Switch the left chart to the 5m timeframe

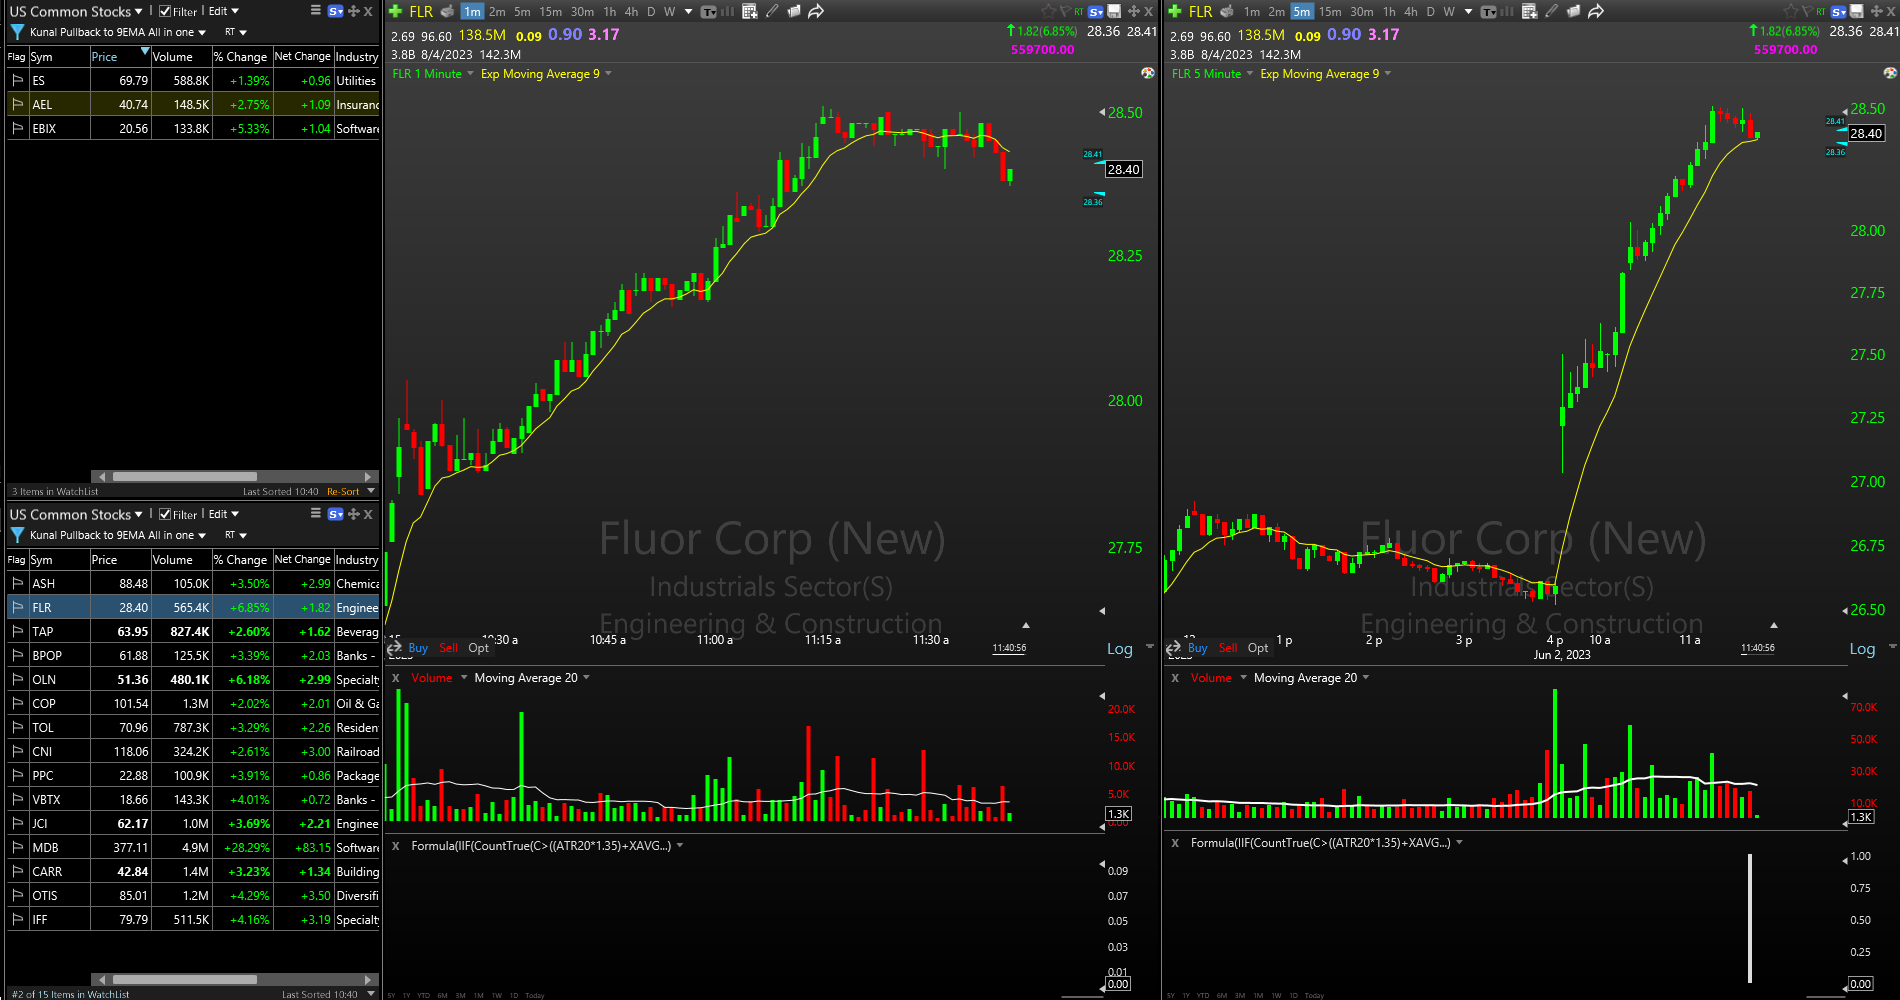point(522,11)
